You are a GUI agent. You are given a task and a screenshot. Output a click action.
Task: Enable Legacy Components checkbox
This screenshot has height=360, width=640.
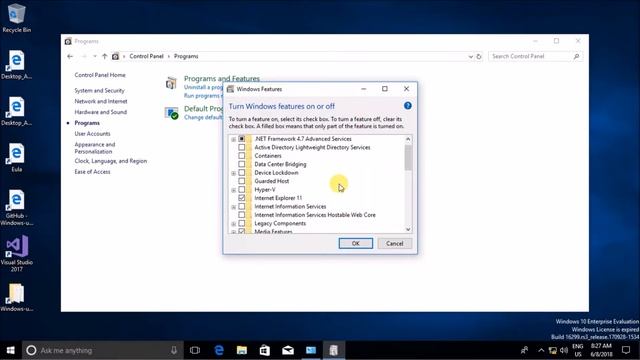[x=242, y=223]
